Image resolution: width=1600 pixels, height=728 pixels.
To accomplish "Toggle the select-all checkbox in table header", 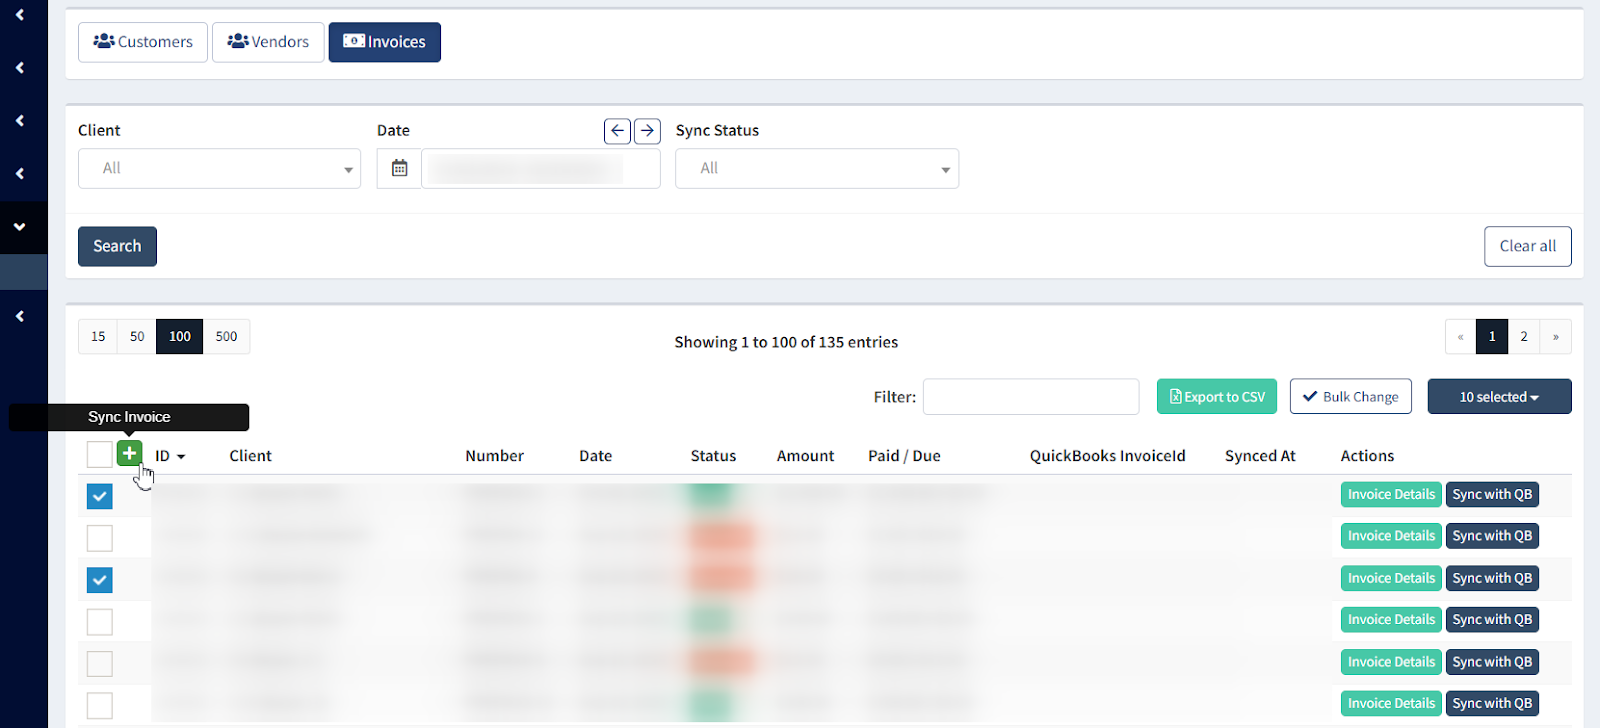I will [99, 454].
